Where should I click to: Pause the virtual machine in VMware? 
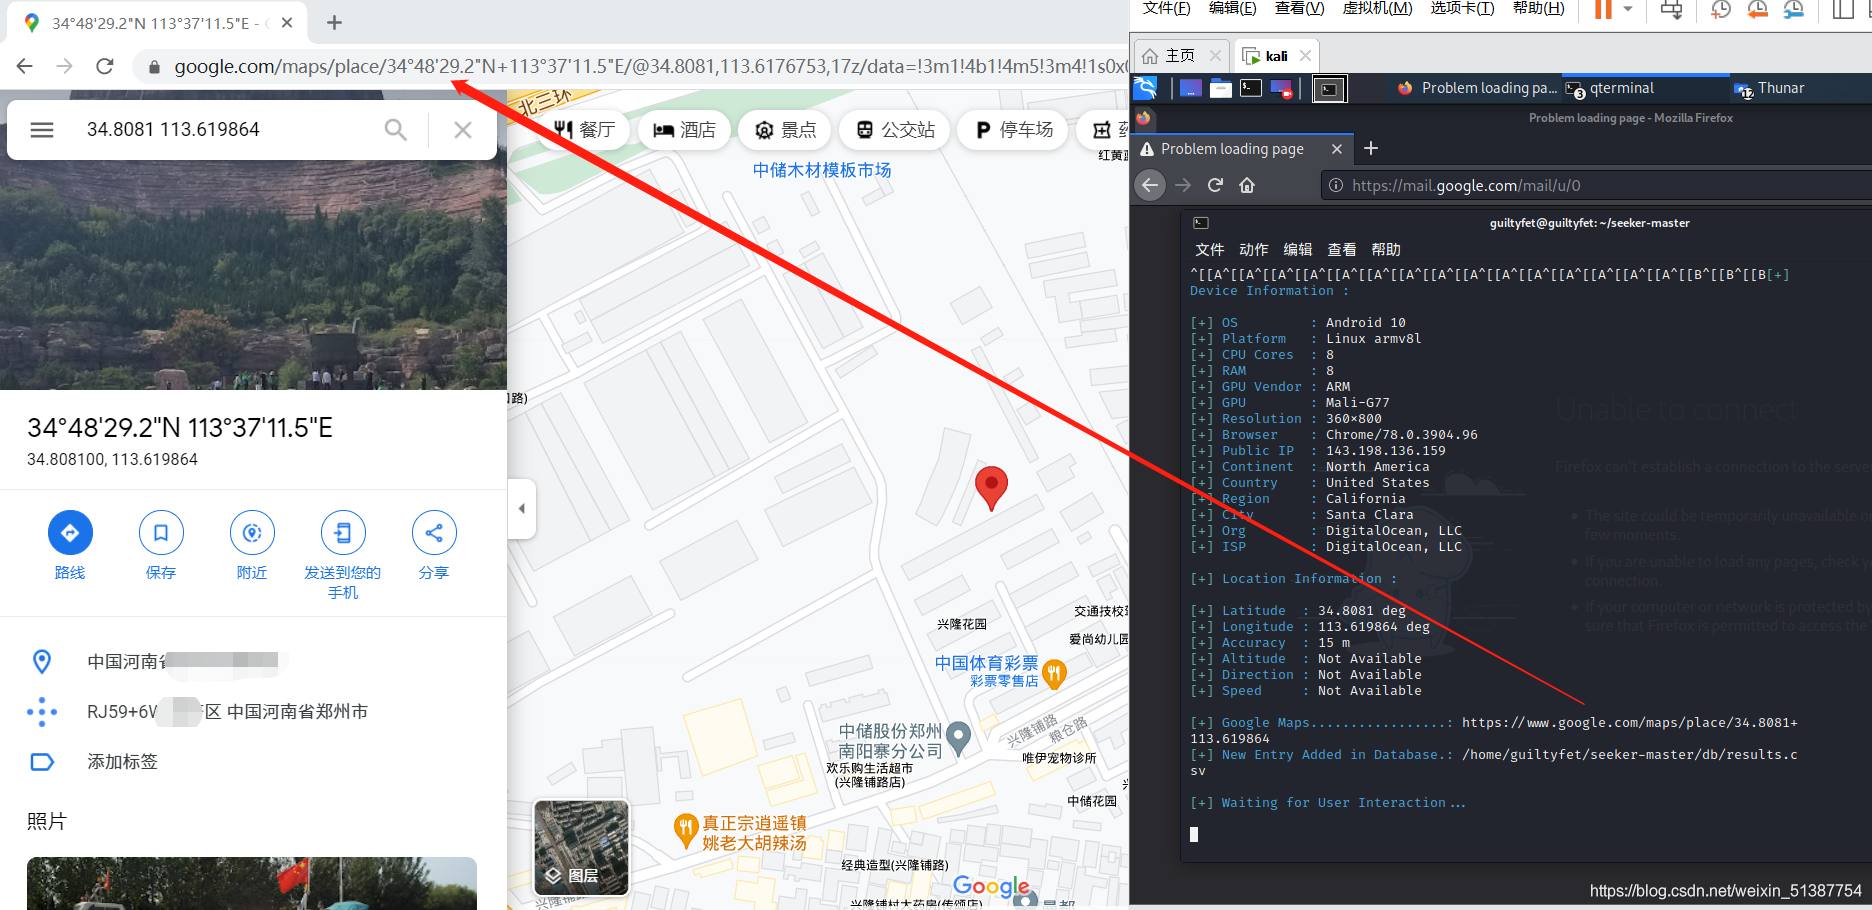pyautogui.click(x=1603, y=9)
